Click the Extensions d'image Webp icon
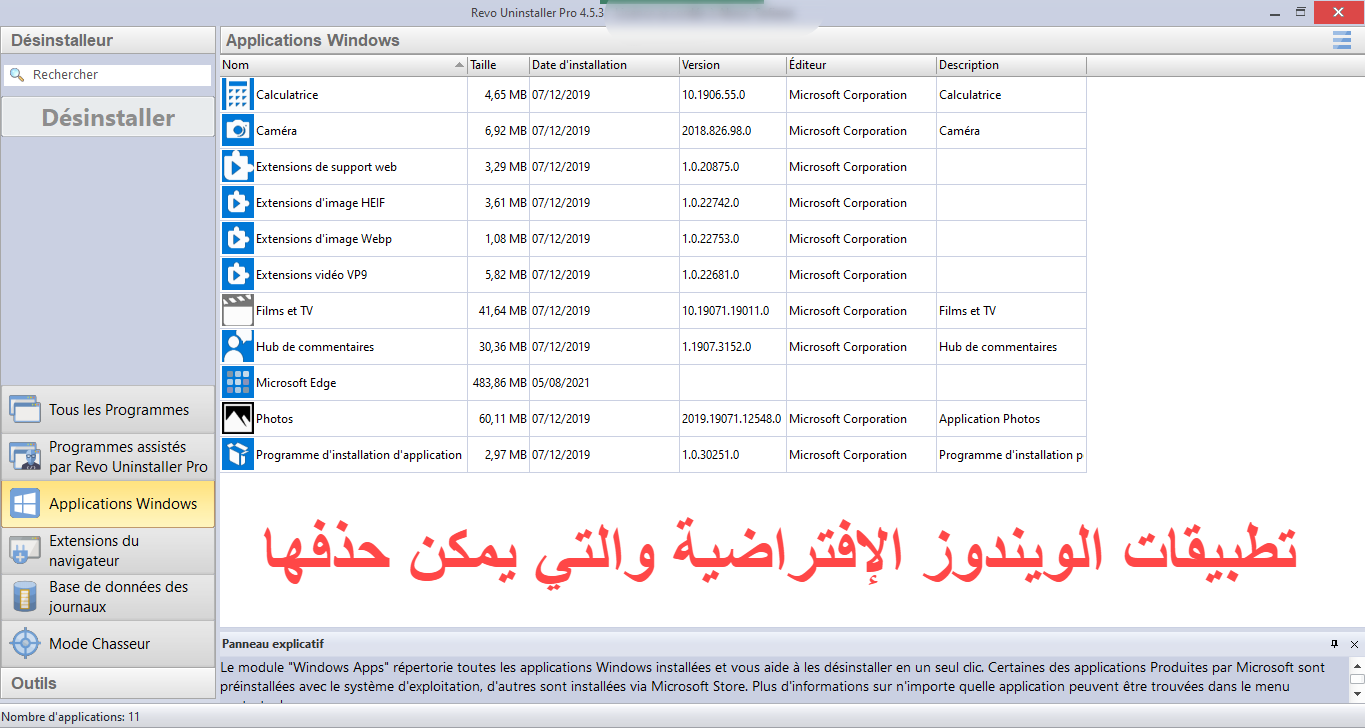This screenshot has width=1366, height=728. pos(238,239)
